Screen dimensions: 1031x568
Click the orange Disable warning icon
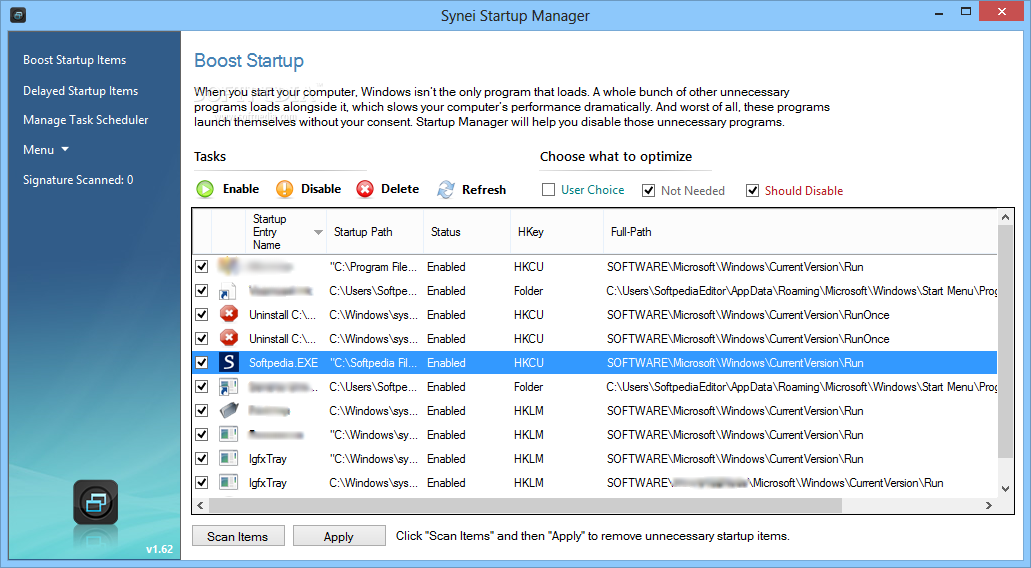point(284,189)
